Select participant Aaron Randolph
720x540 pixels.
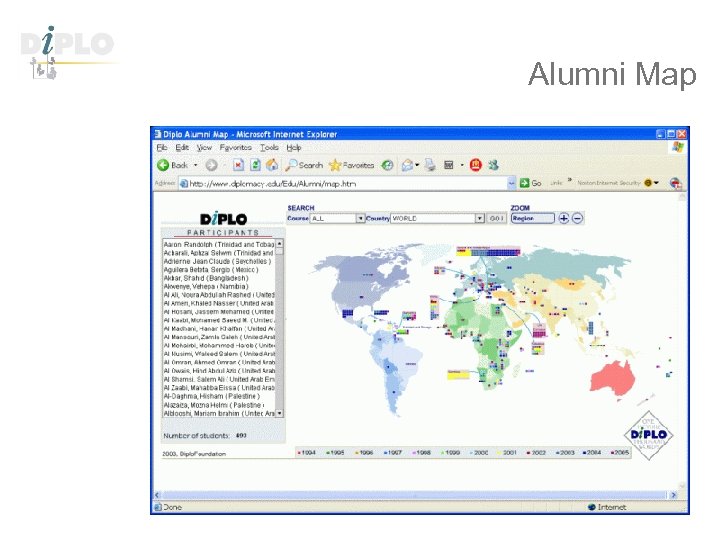point(219,245)
